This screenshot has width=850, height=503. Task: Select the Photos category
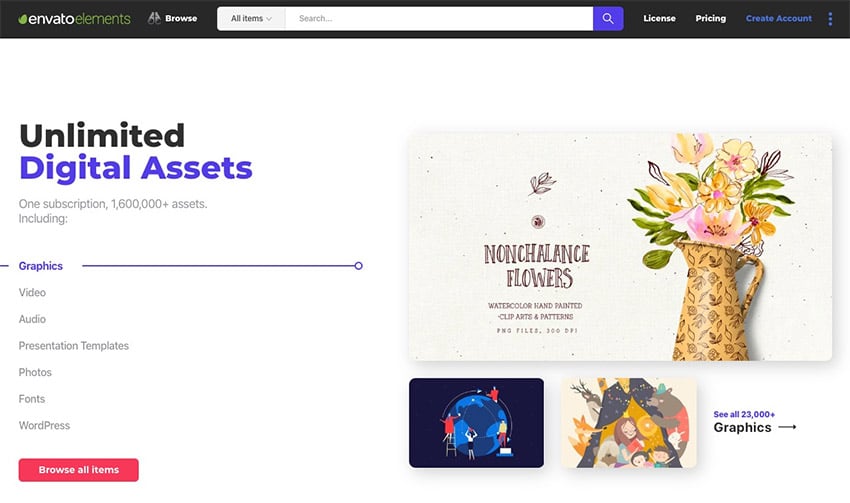(35, 372)
